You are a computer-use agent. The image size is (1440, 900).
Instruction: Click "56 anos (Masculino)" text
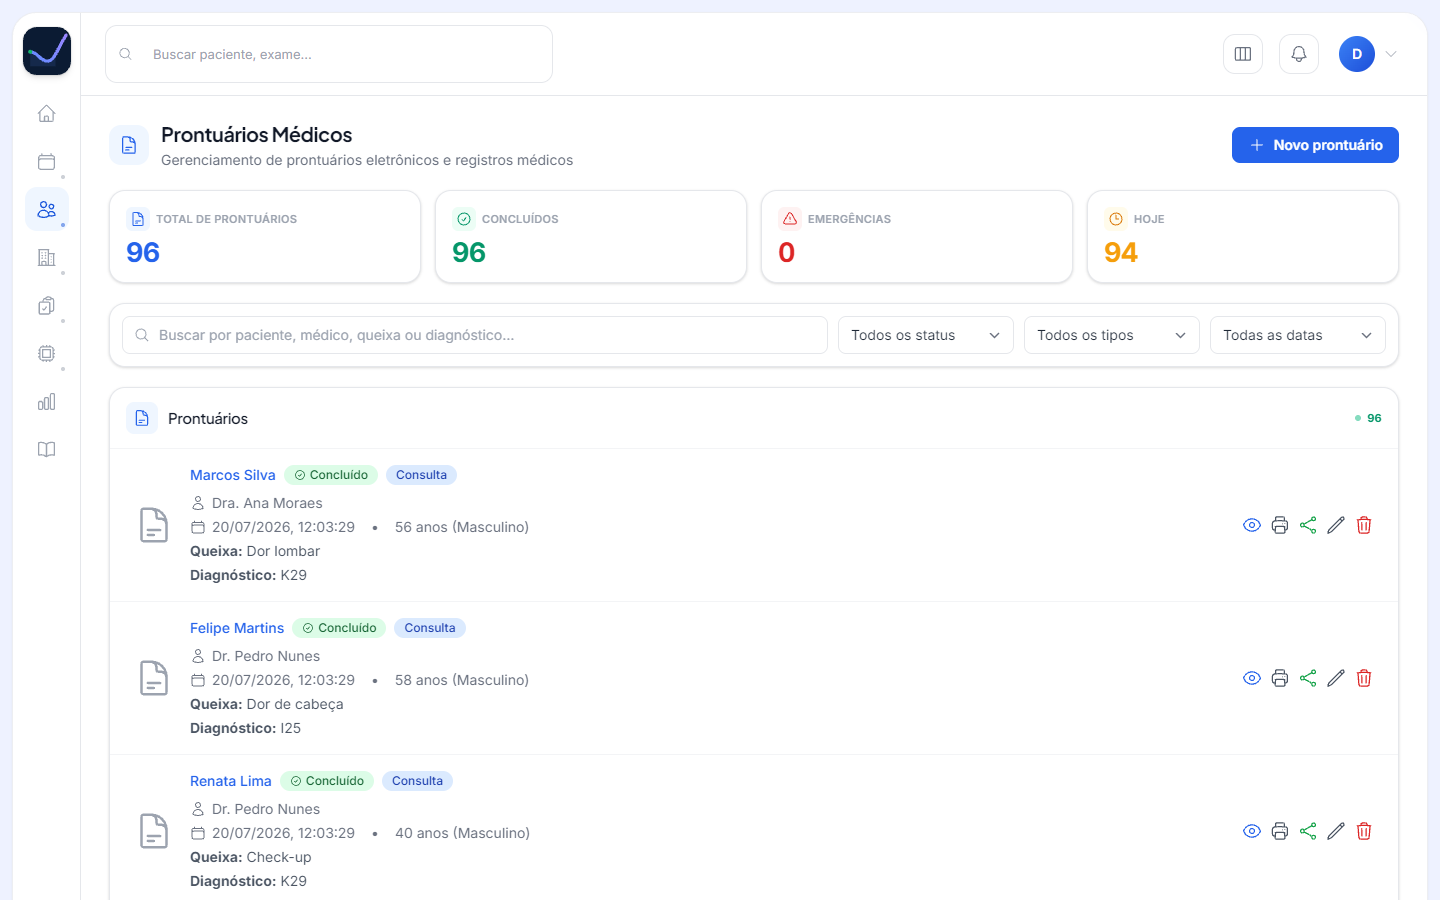(462, 527)
